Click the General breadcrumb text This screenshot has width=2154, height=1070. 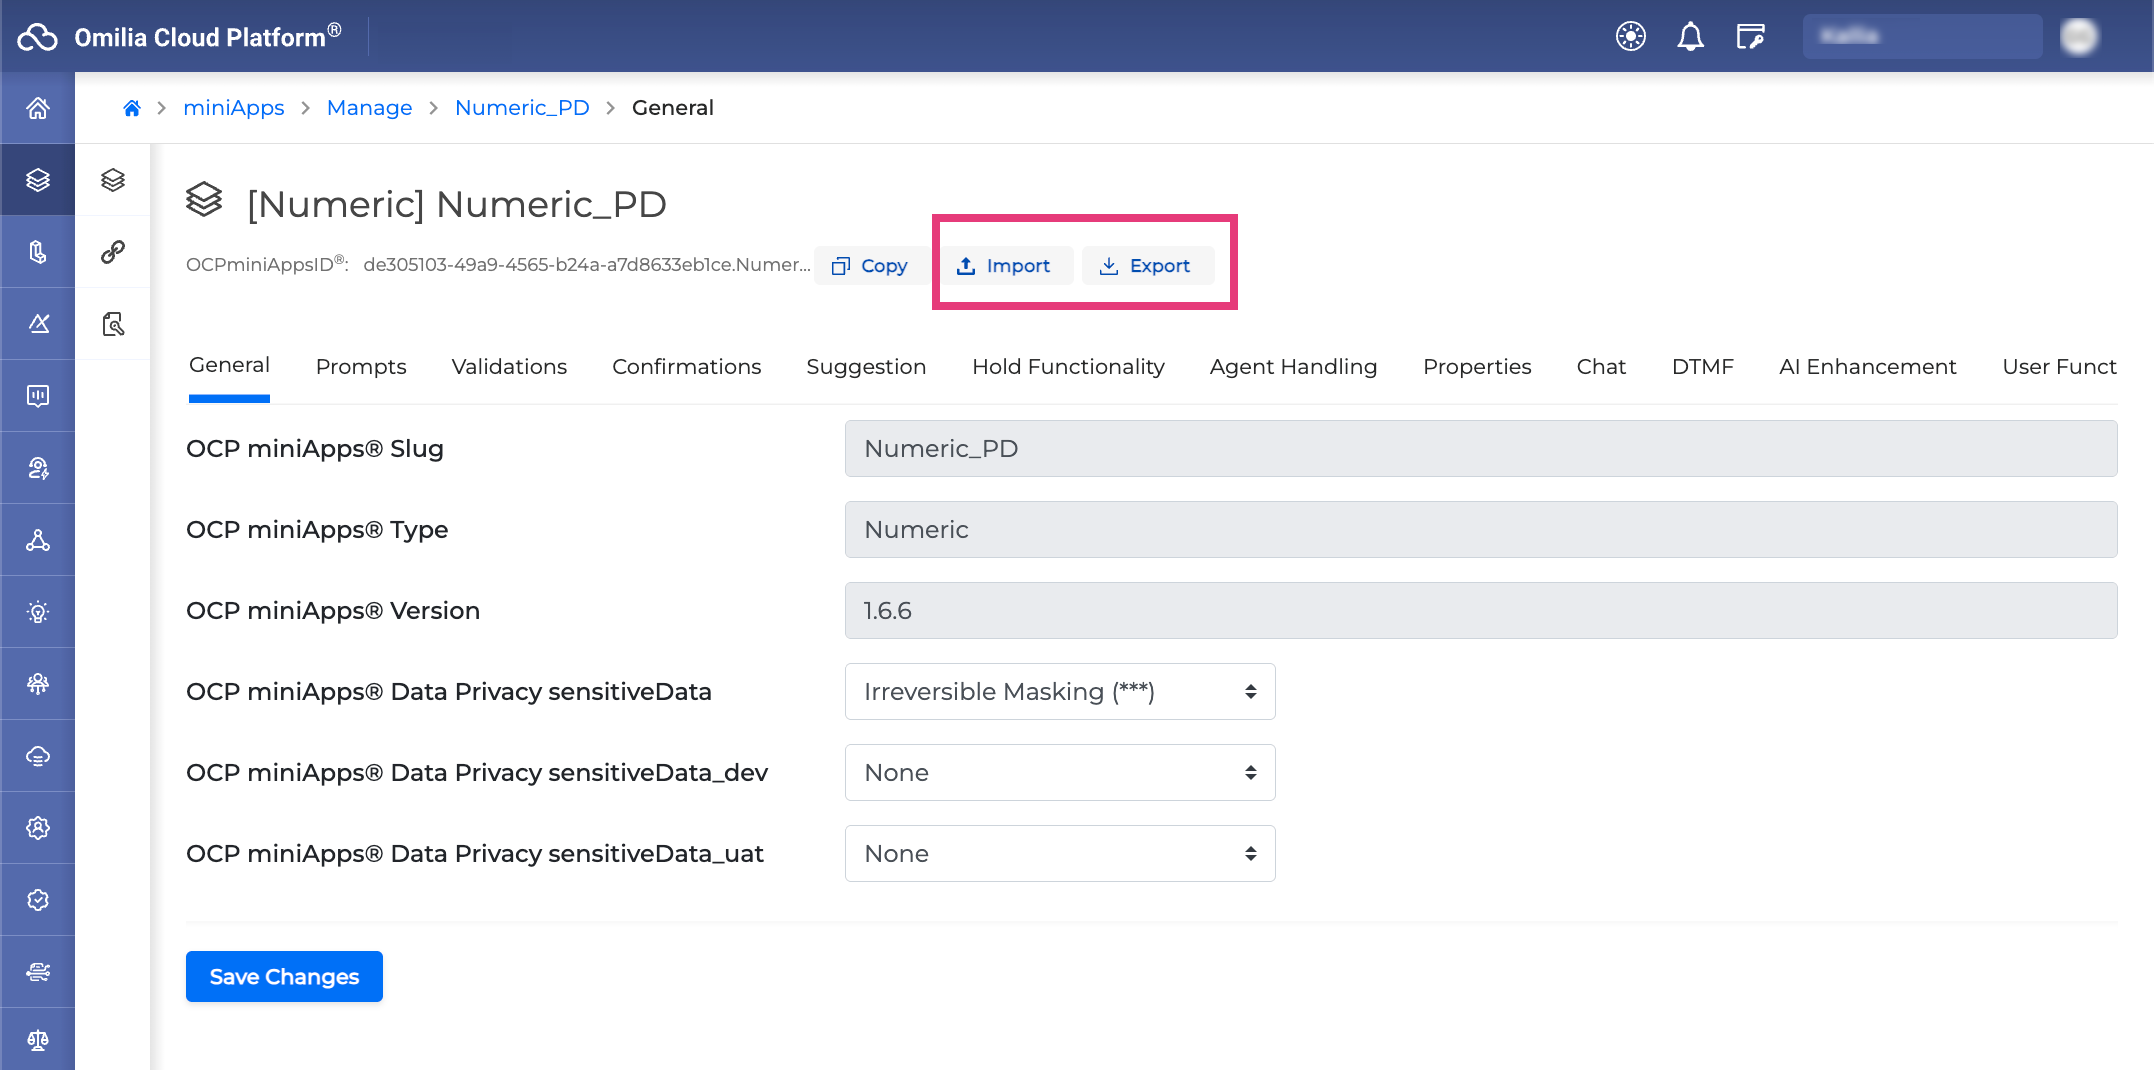tap(672, 108)
